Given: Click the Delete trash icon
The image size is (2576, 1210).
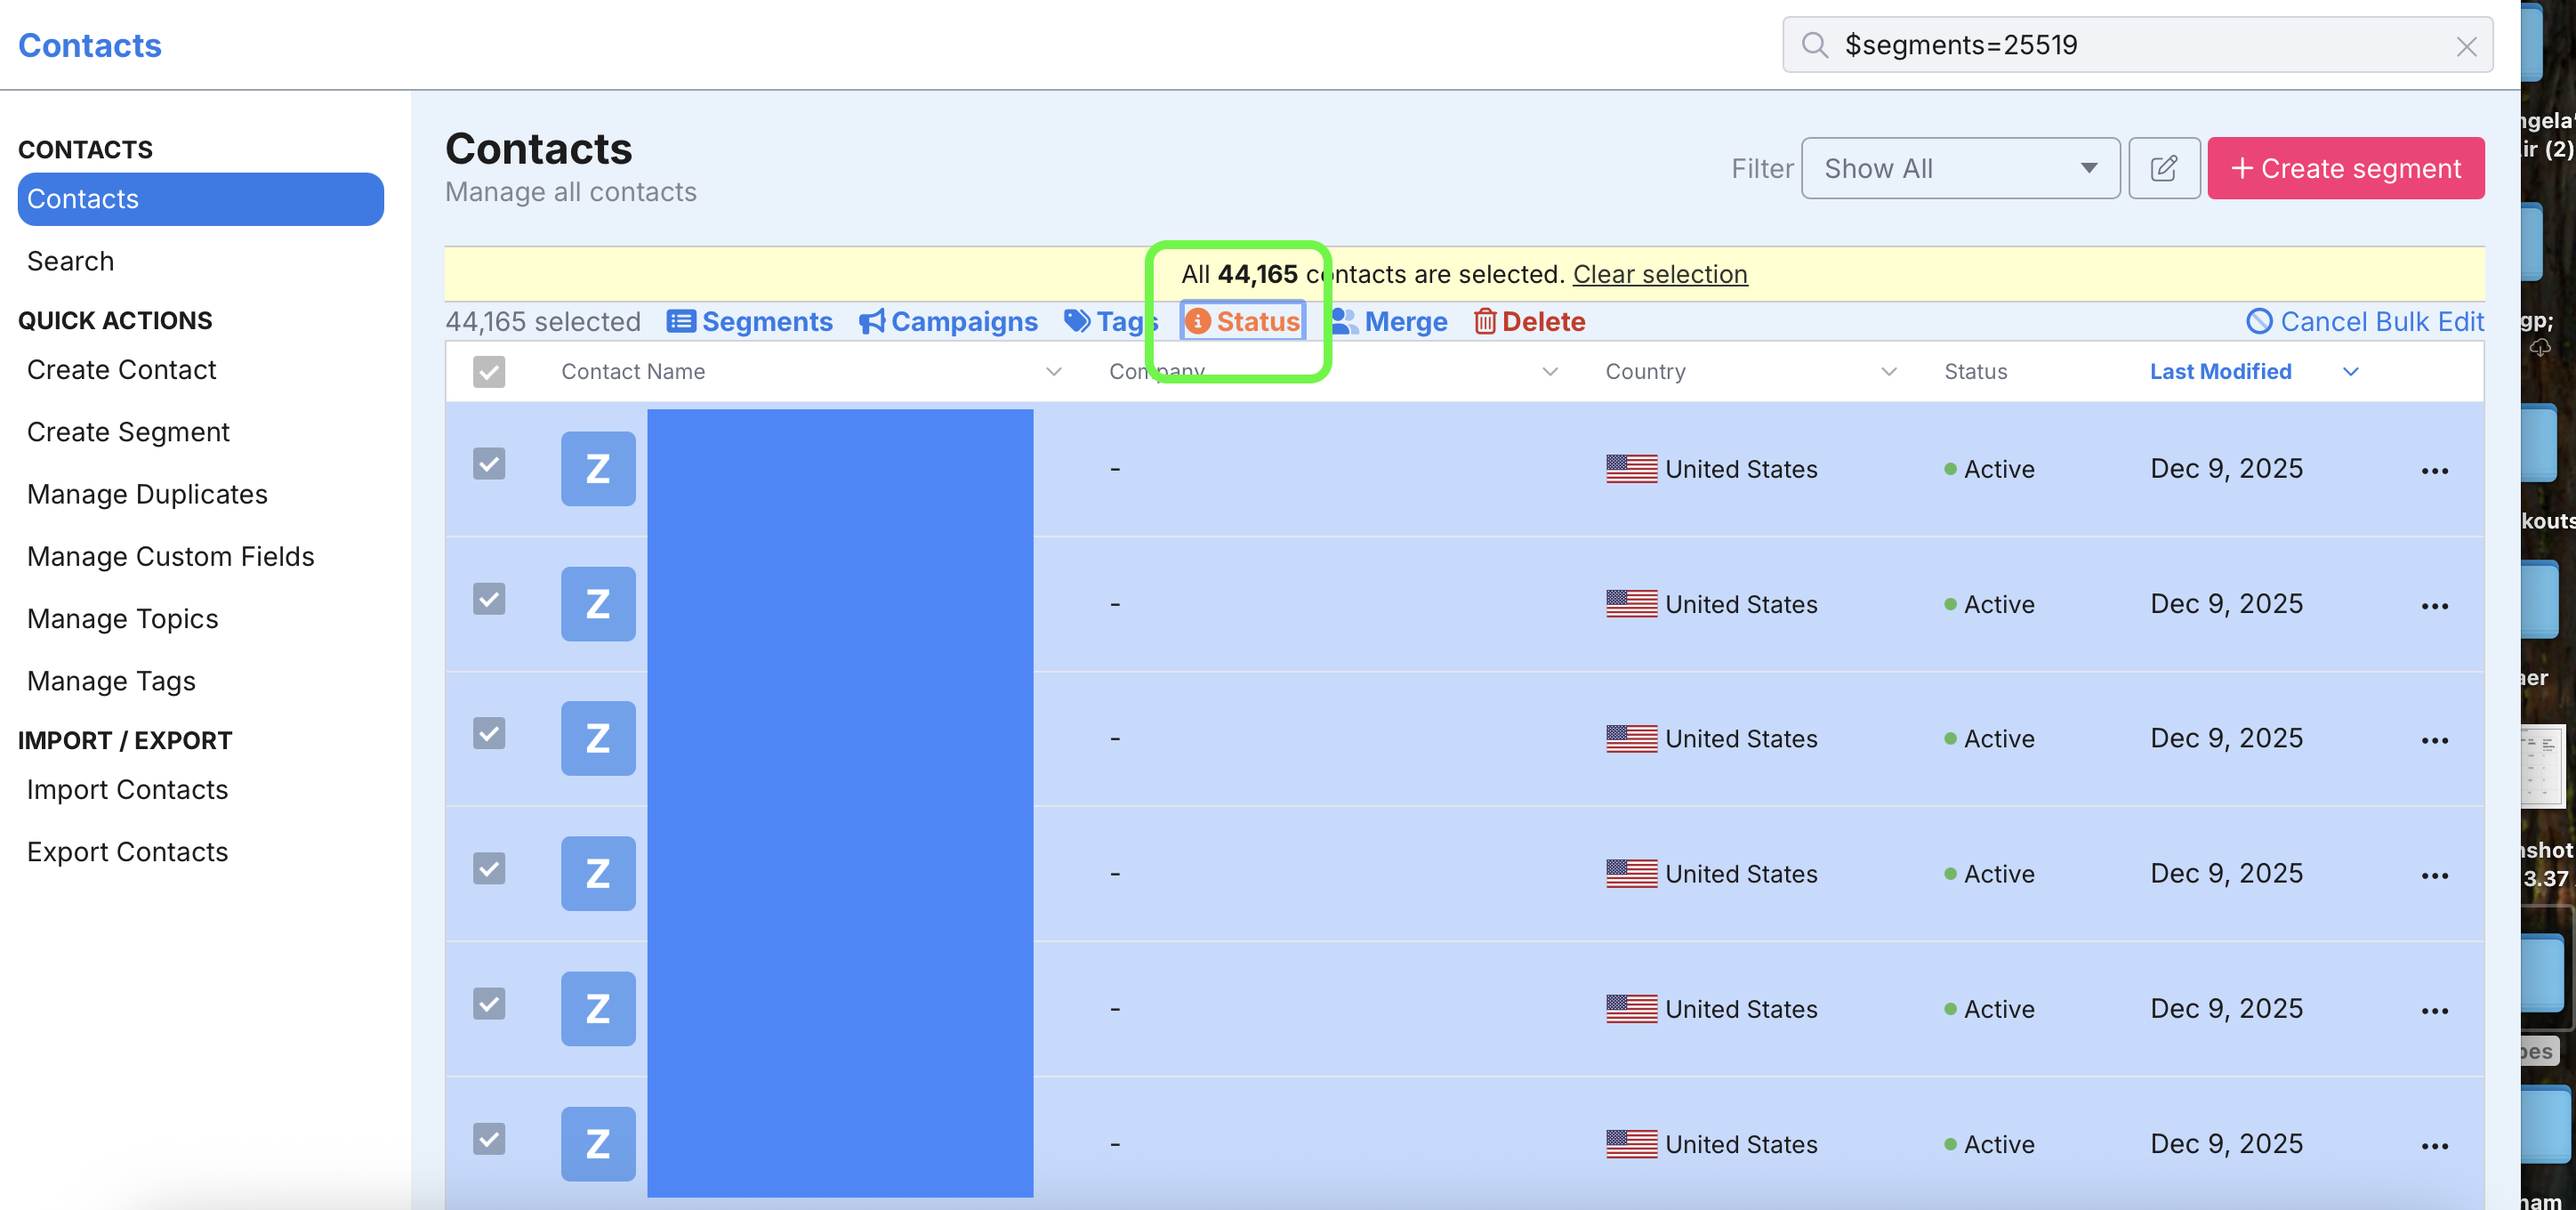Looking at the screenshot, I should [x=1484, y=321].
